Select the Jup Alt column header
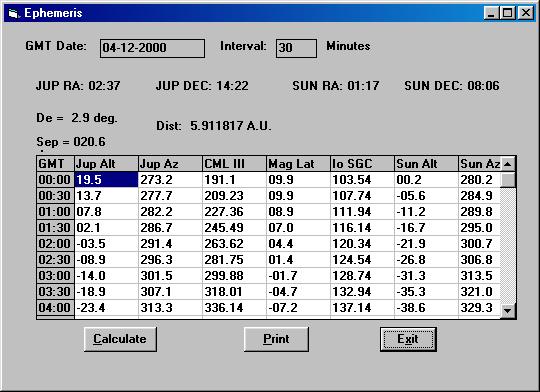Viewport: 540px width, 392px height. click(x=106, y=164)
